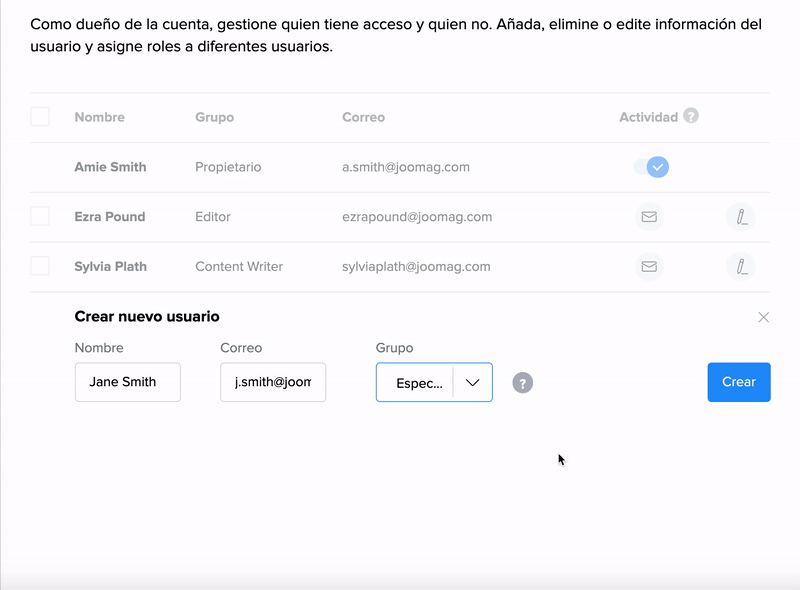Expand the Grupo dropdown arrow

click(x=472, y=383)
